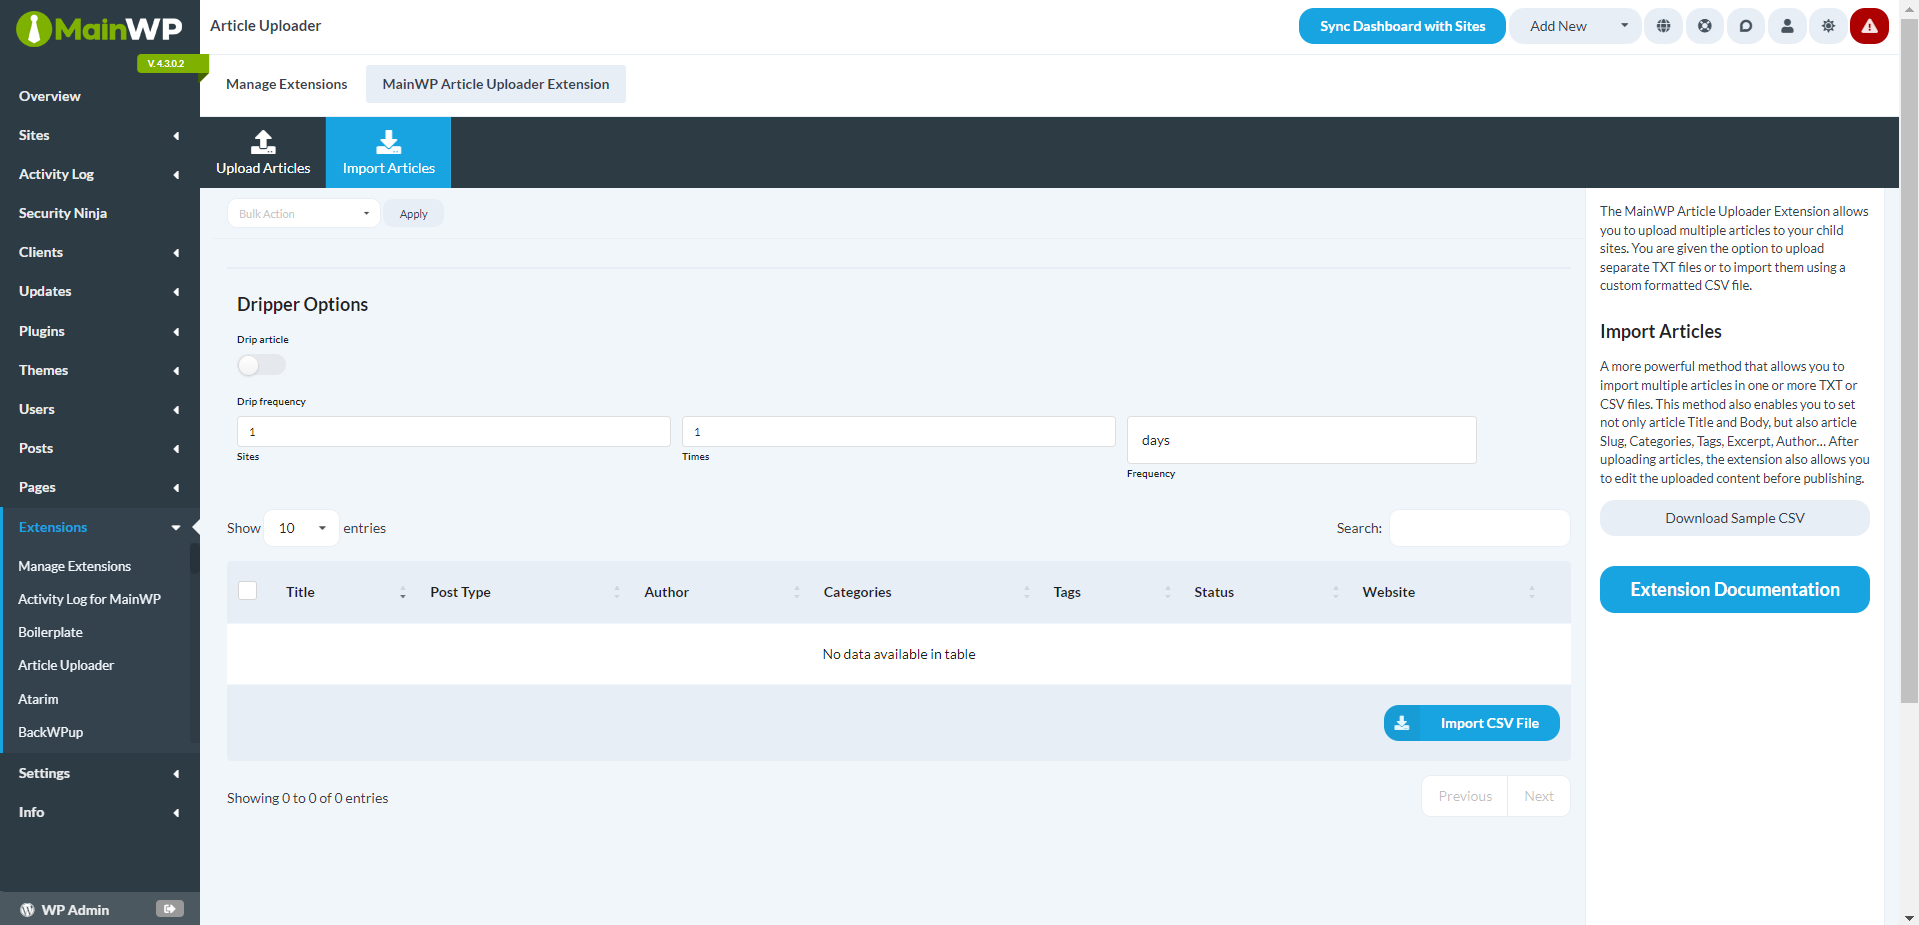This screenshot has width=1919, height=925.
Task: Sort table by Website column
Action: [1448, 592]
